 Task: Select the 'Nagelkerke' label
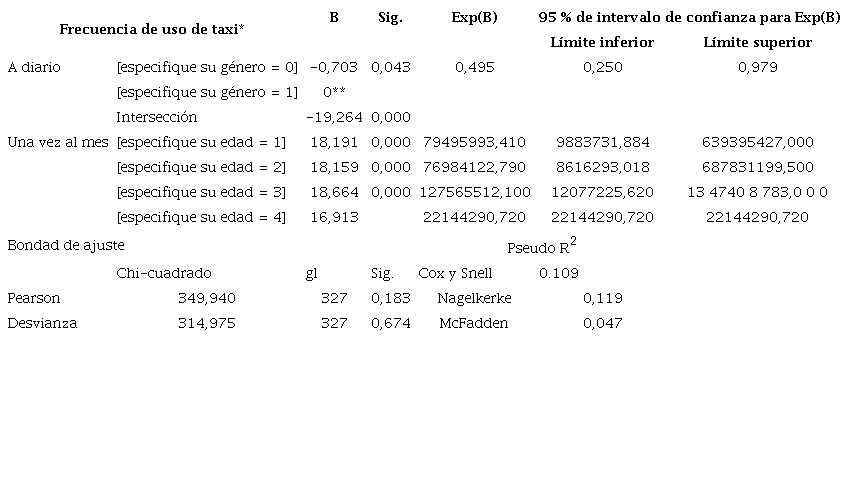click(x=474, y=298)
